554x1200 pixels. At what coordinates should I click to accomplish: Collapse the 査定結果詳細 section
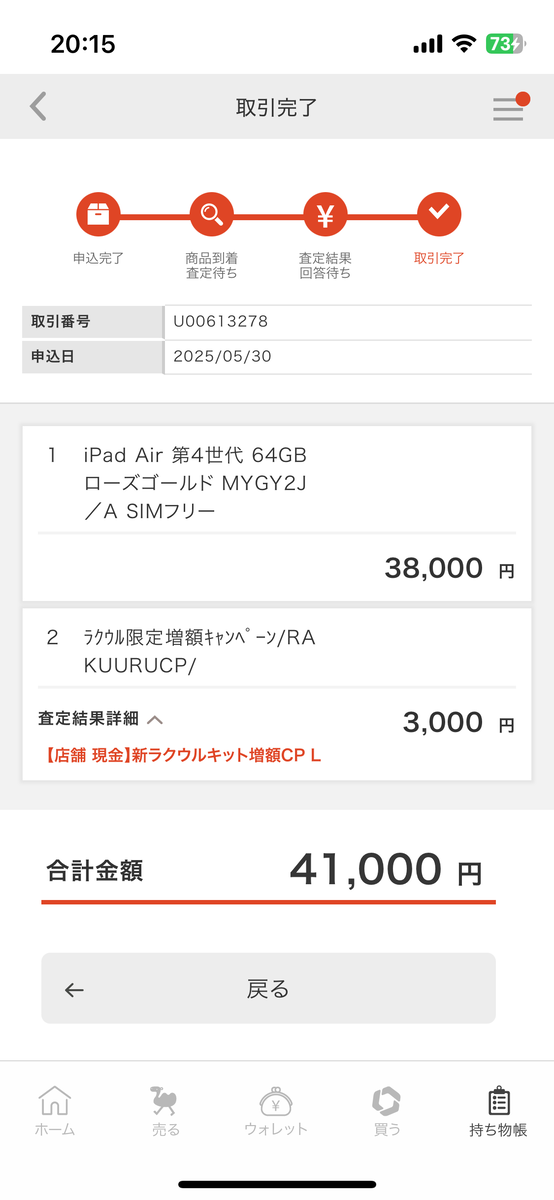[101, 719]
